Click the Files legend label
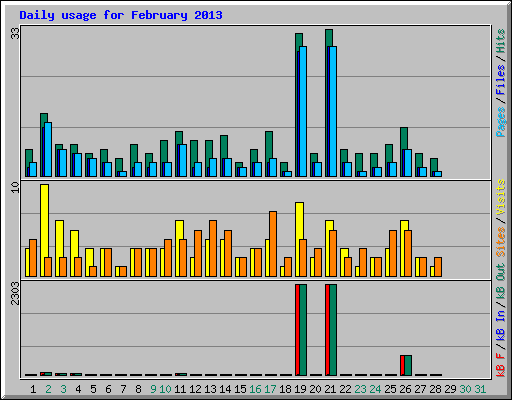The image size is (512, 400). pos(501,80)
